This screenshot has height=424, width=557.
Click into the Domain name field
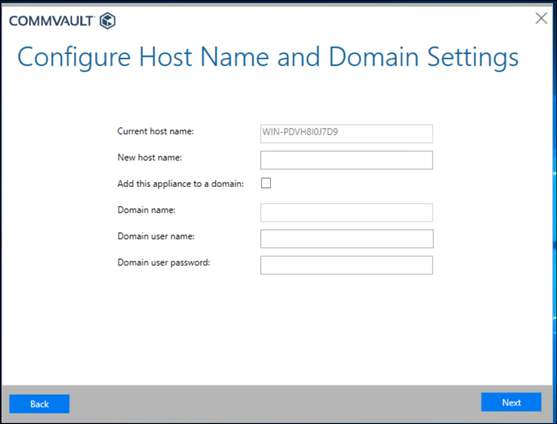[346, 212]
